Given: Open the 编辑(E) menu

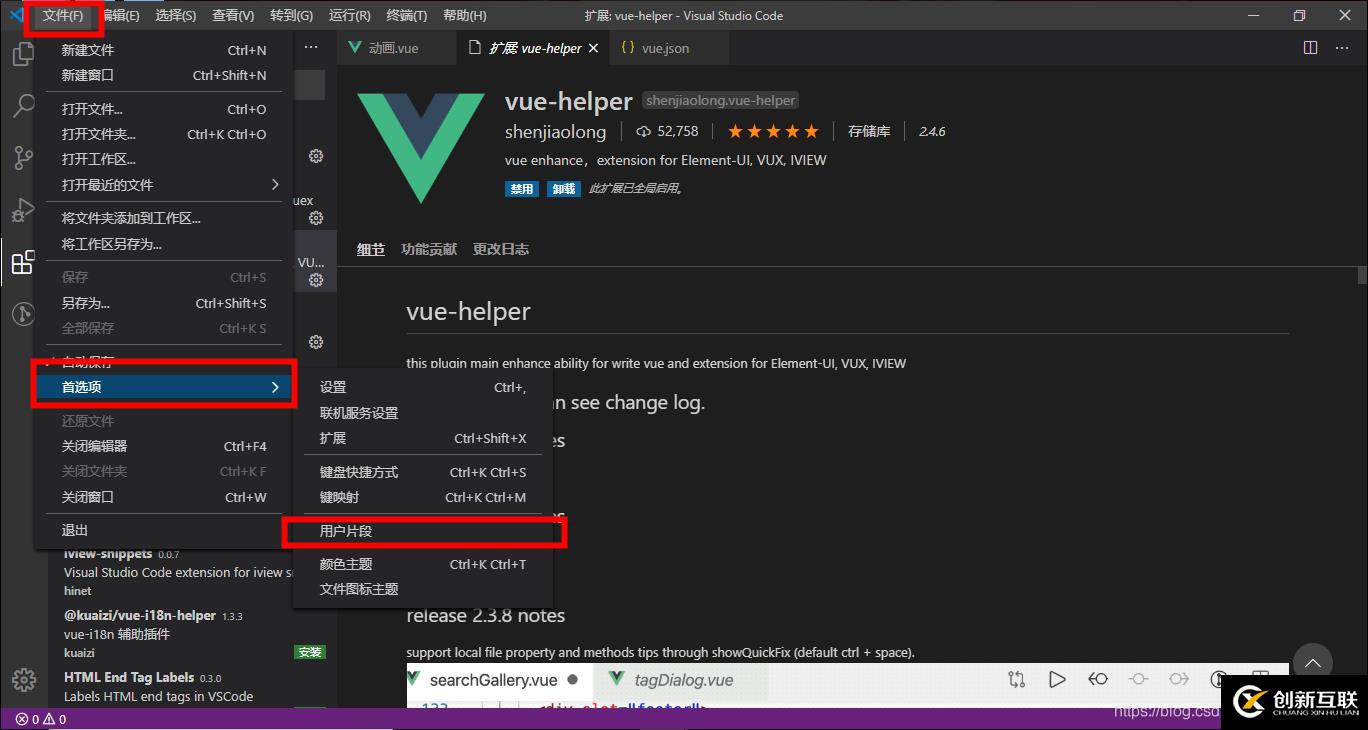Looking at the screenshot, I should [120, 16].
